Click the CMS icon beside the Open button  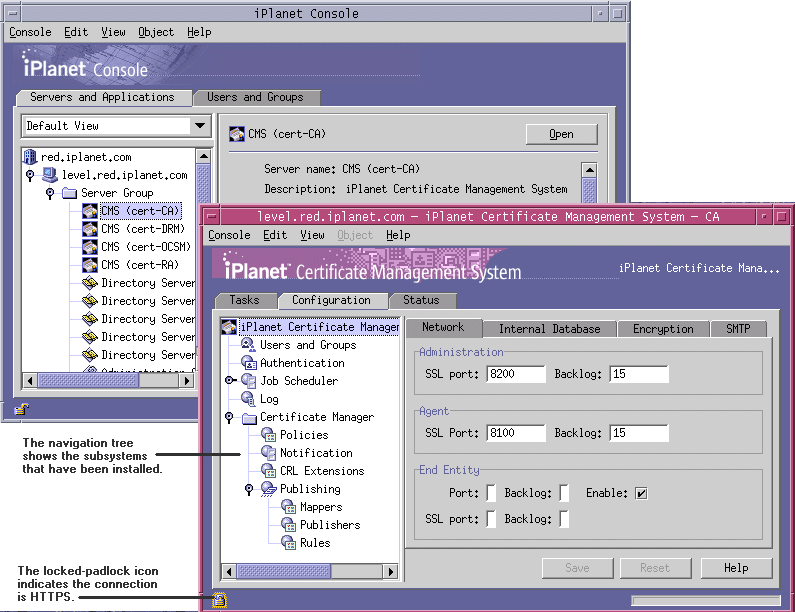tap(237, 134)
